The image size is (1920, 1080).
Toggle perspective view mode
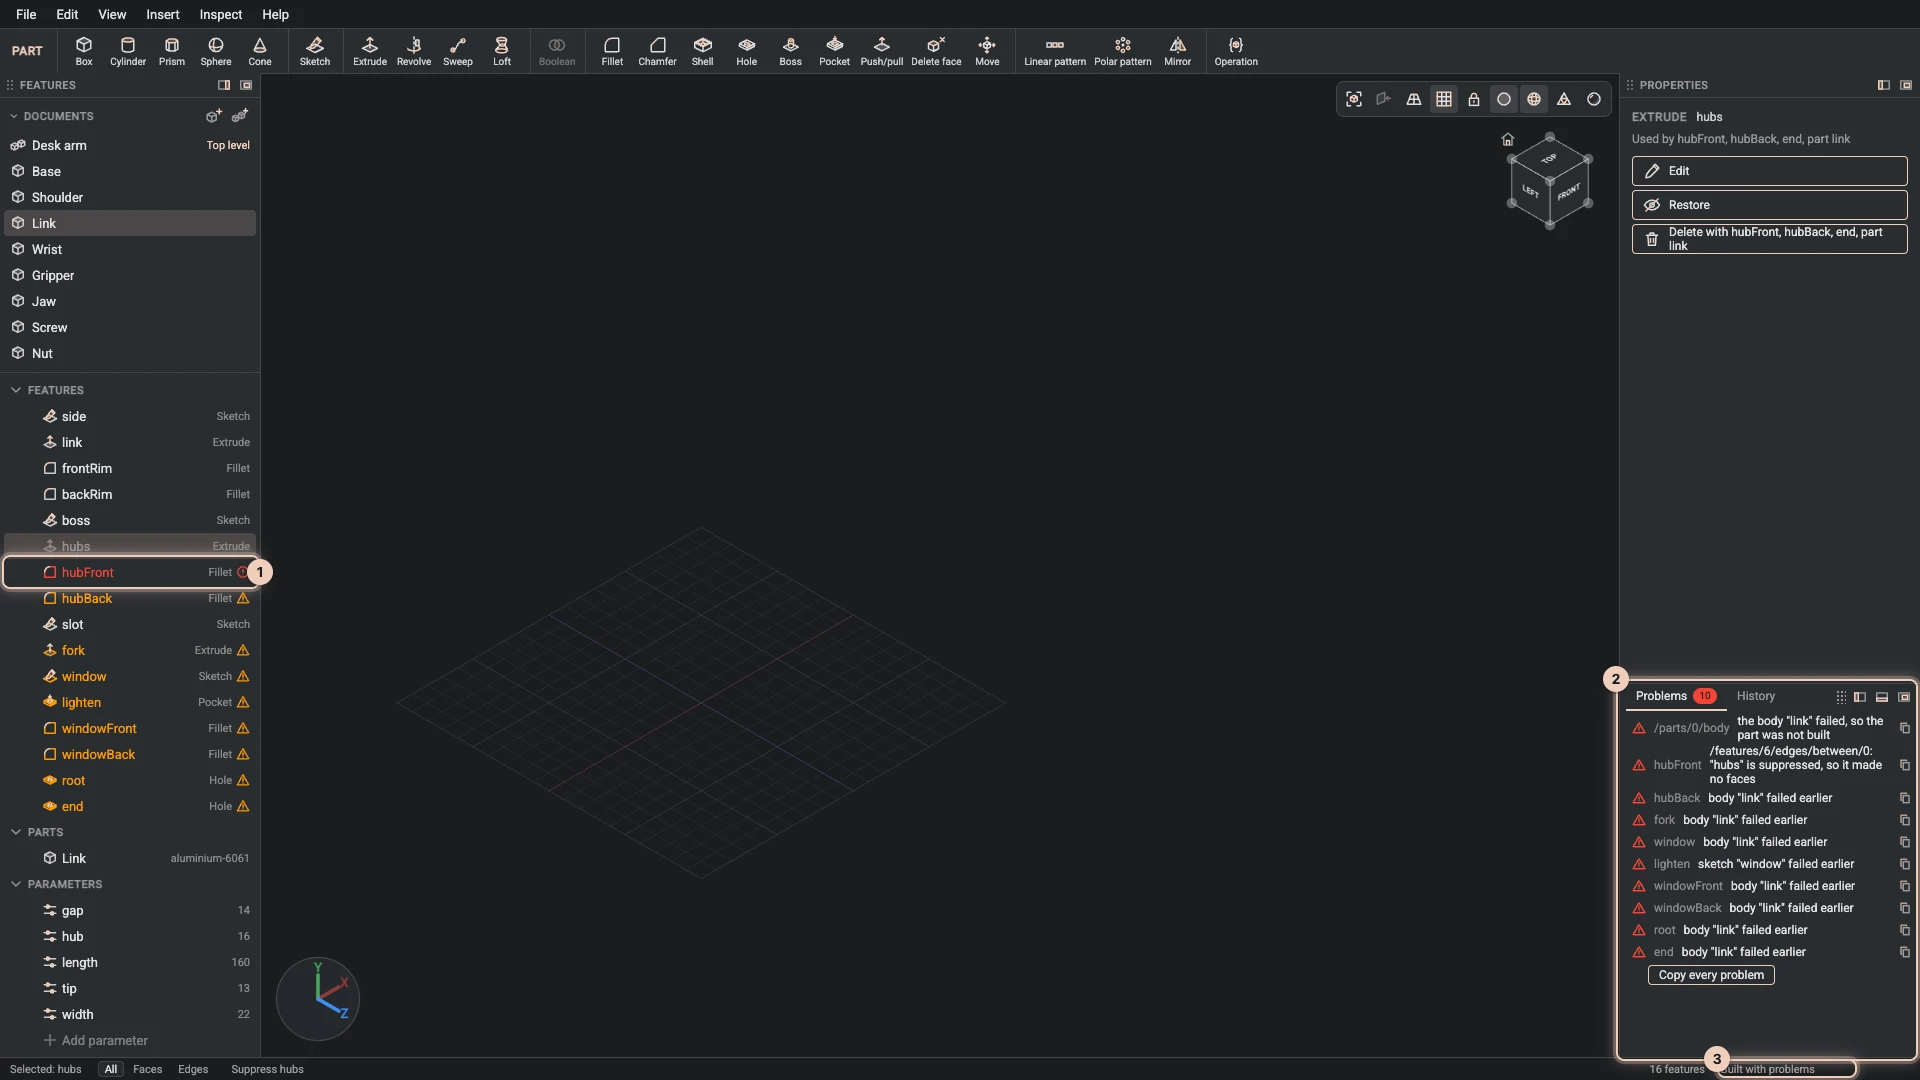1414,99
